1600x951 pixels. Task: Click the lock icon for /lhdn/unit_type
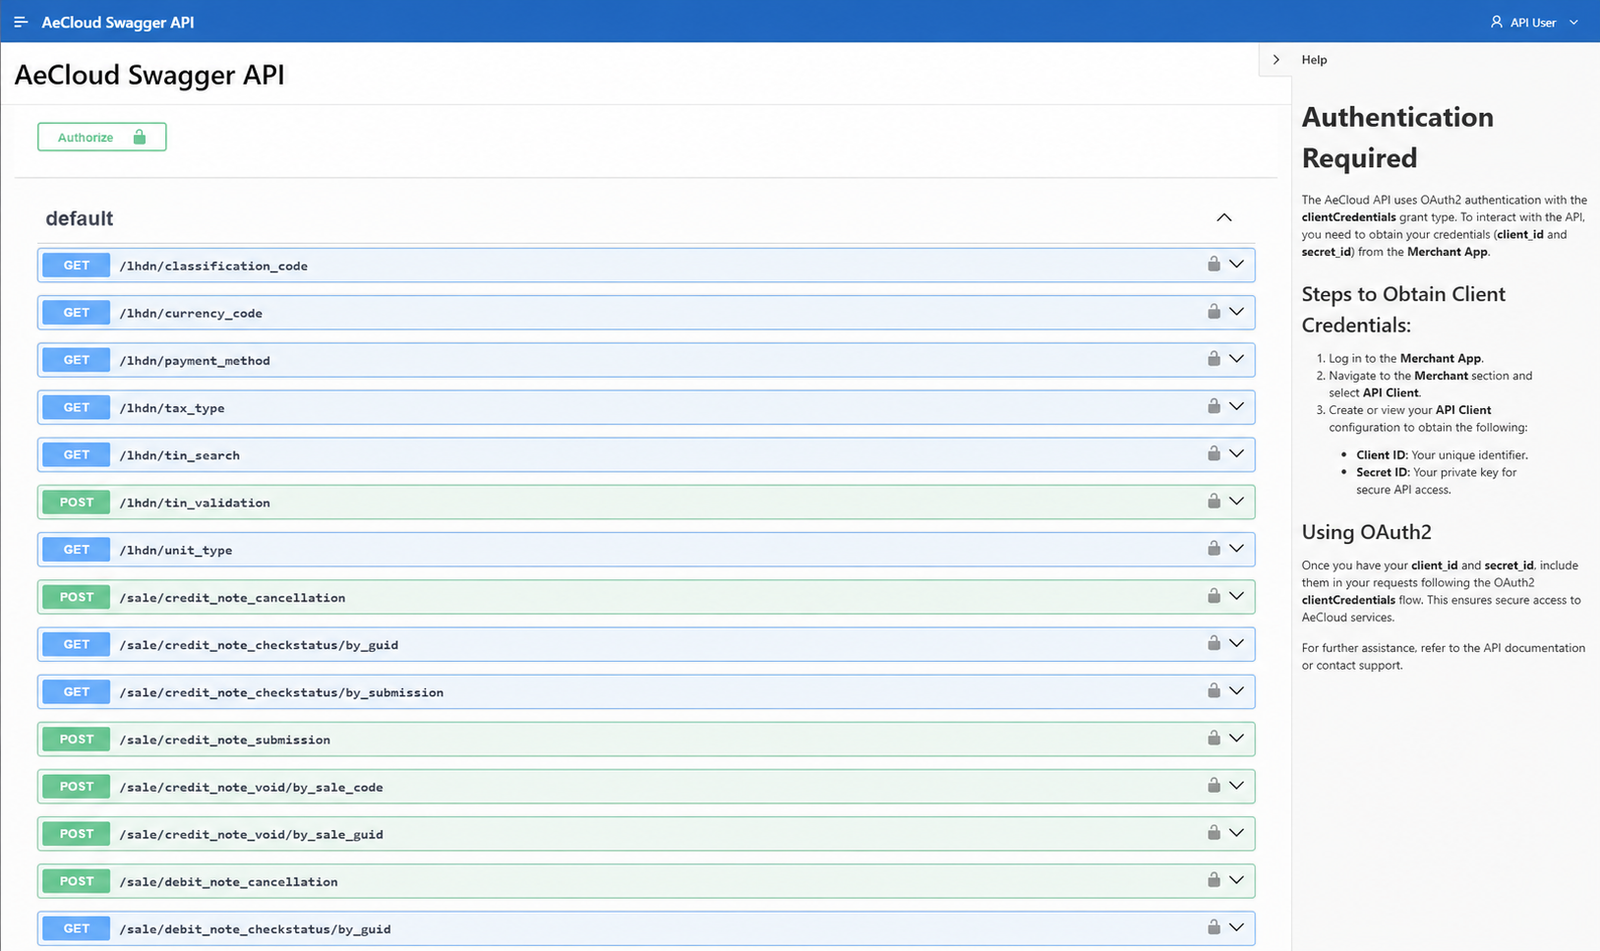coord(1213,548)
